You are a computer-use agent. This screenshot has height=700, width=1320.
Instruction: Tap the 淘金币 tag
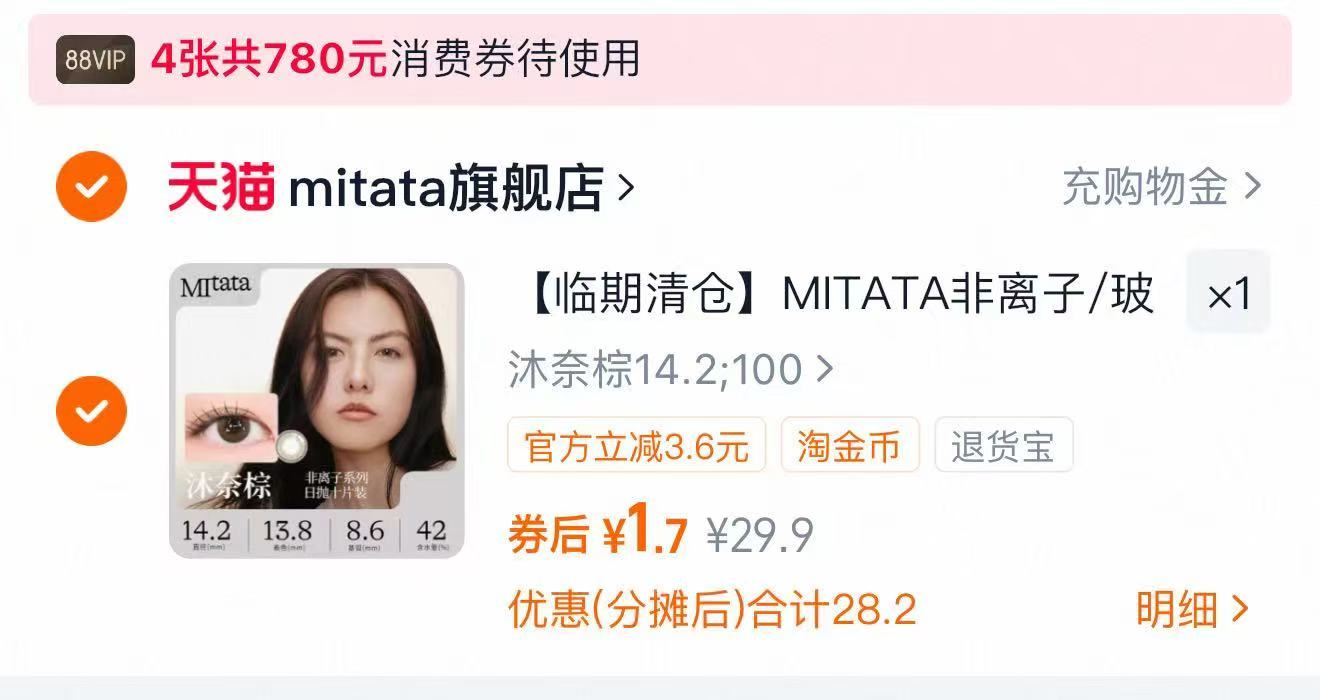click(849, 445)
